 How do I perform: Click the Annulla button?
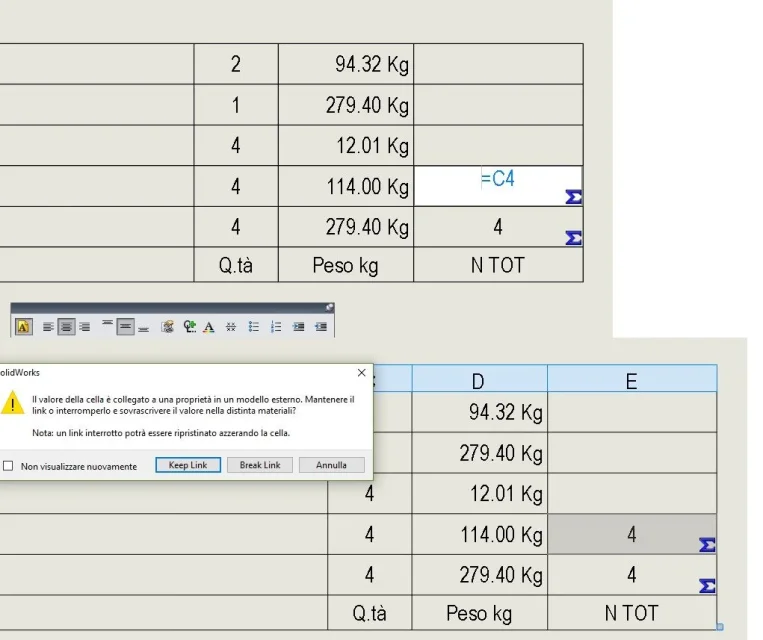331,465
